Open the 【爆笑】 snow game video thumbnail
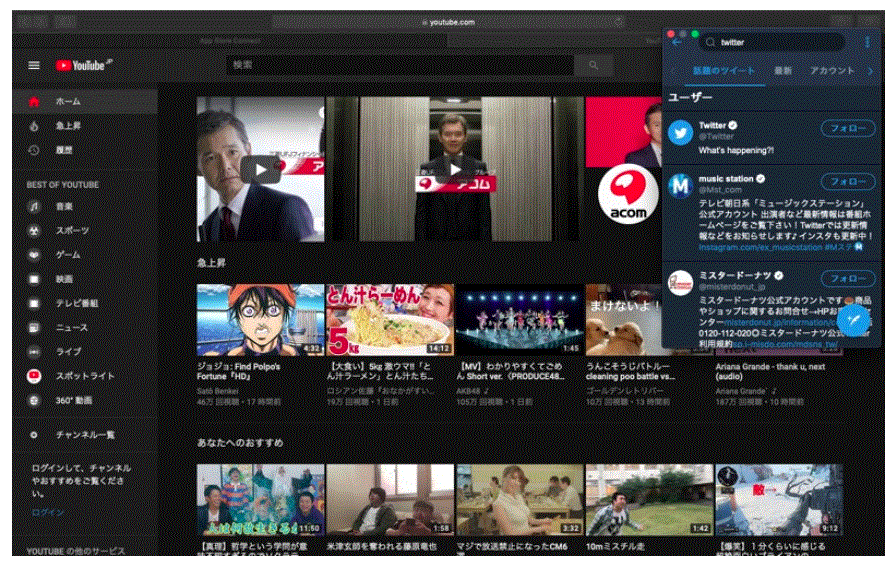Viewport: 896px width, 567px height. [x=779, y=500]
